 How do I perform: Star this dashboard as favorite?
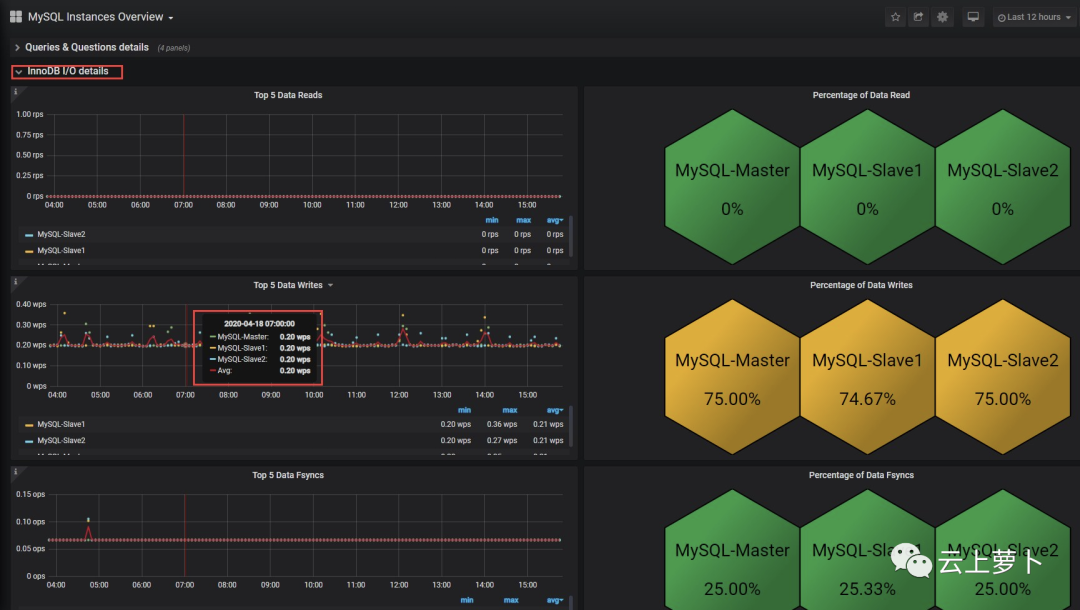(x=895, y=17)
